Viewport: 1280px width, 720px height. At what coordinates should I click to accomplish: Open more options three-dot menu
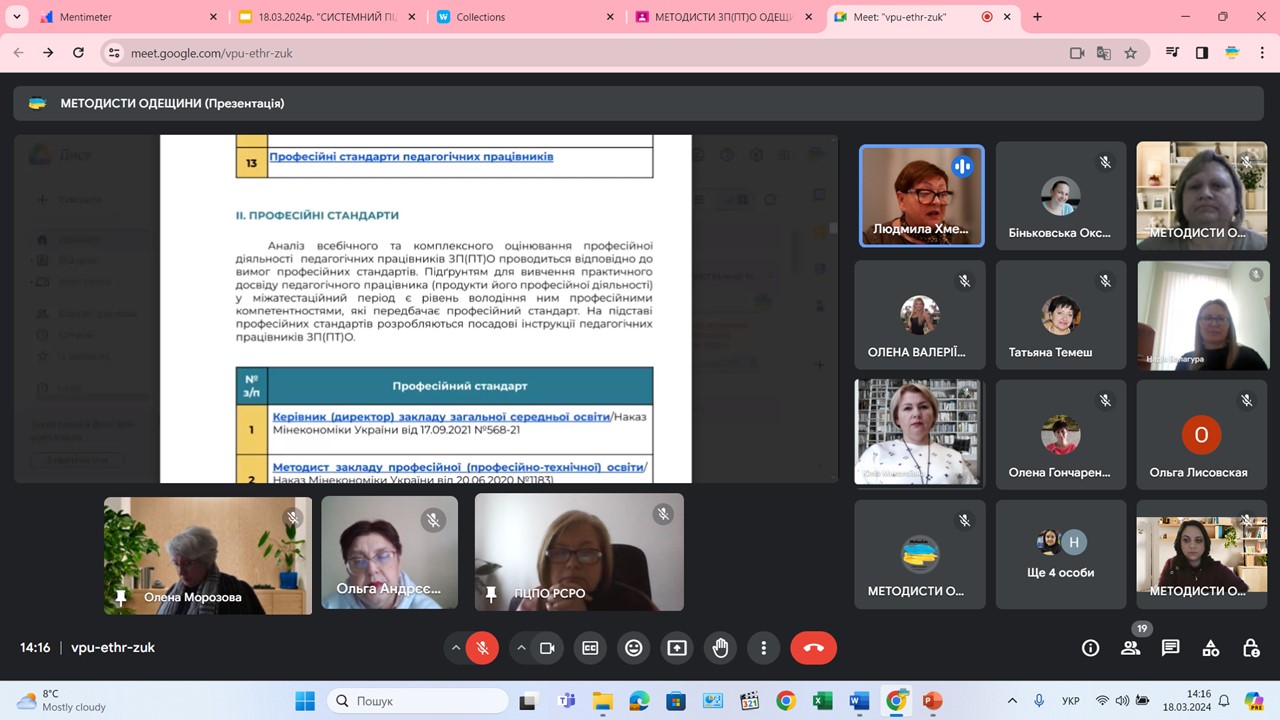point(763,648)
